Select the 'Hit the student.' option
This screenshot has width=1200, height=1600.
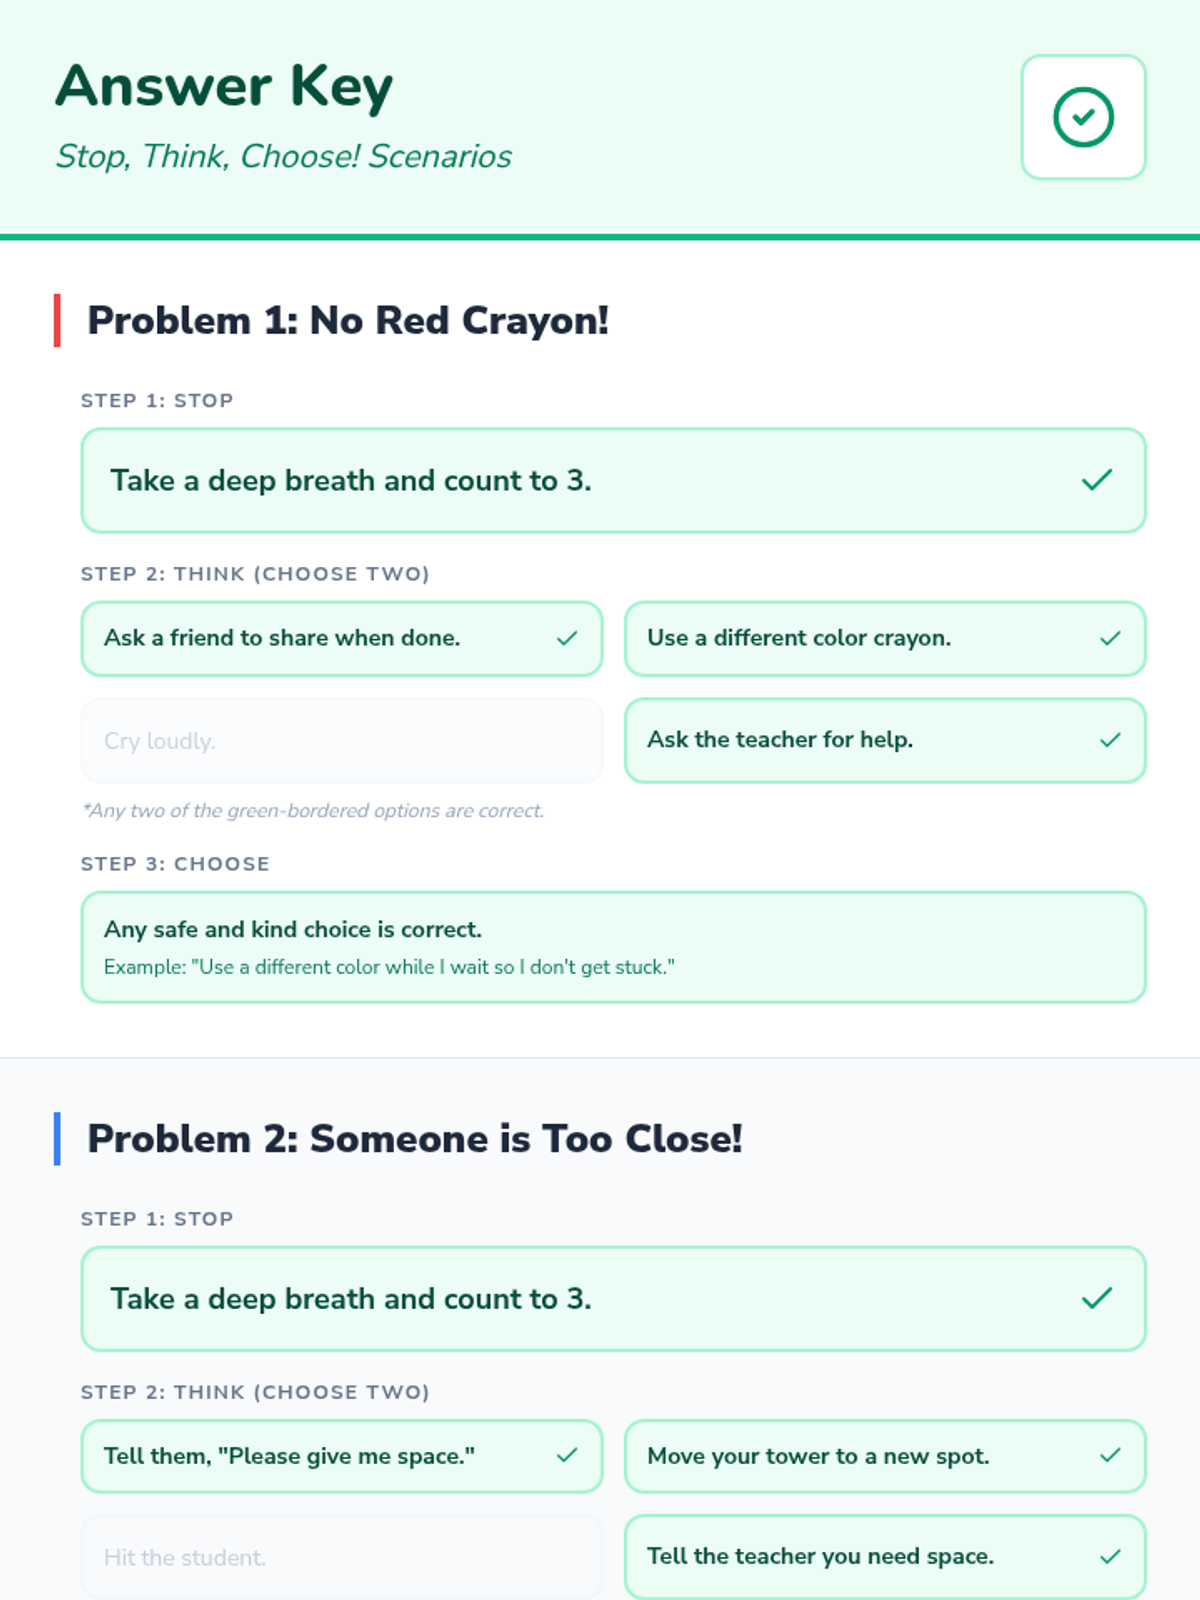click(341, 1557)
